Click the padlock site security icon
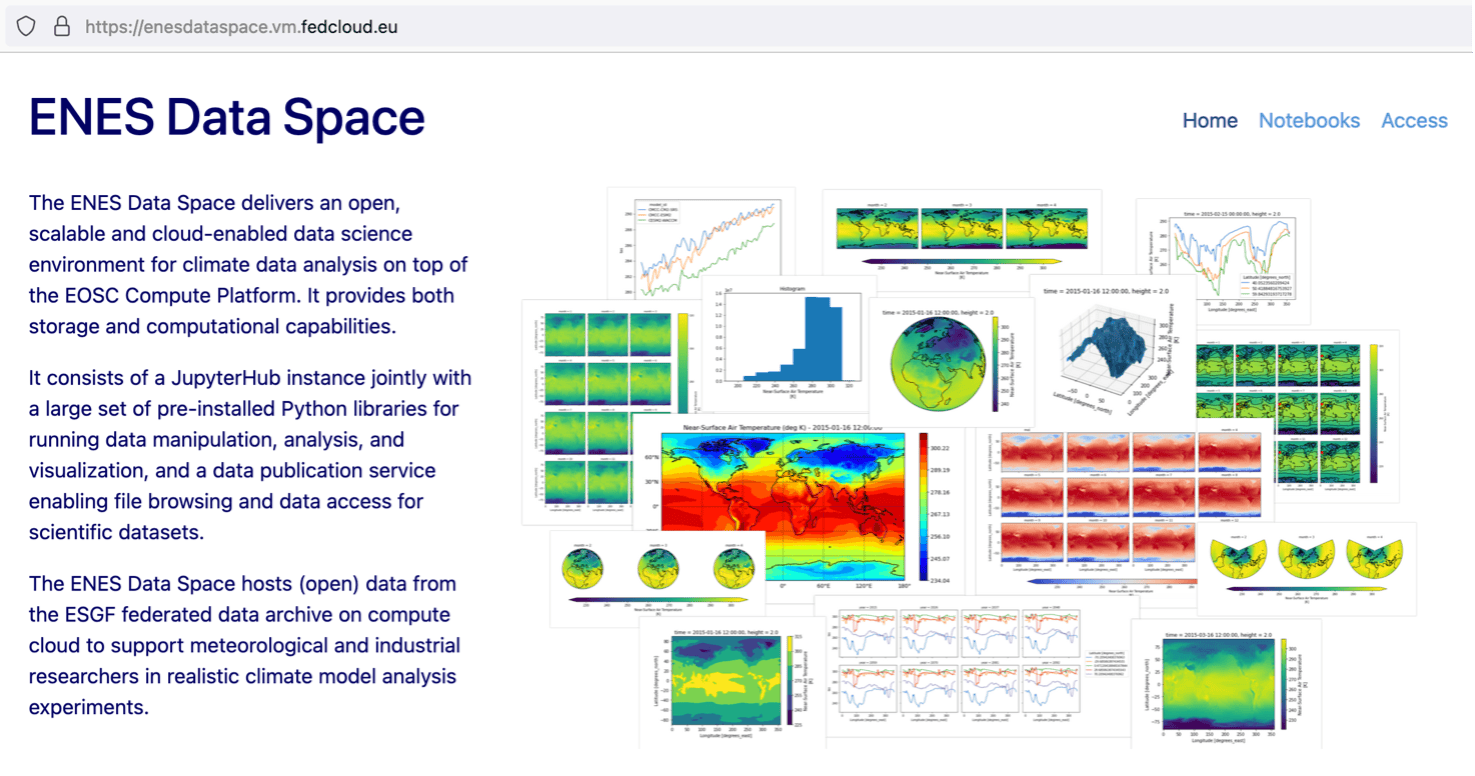This screenshot has height=776, width=1475. (x=62, y=27)
